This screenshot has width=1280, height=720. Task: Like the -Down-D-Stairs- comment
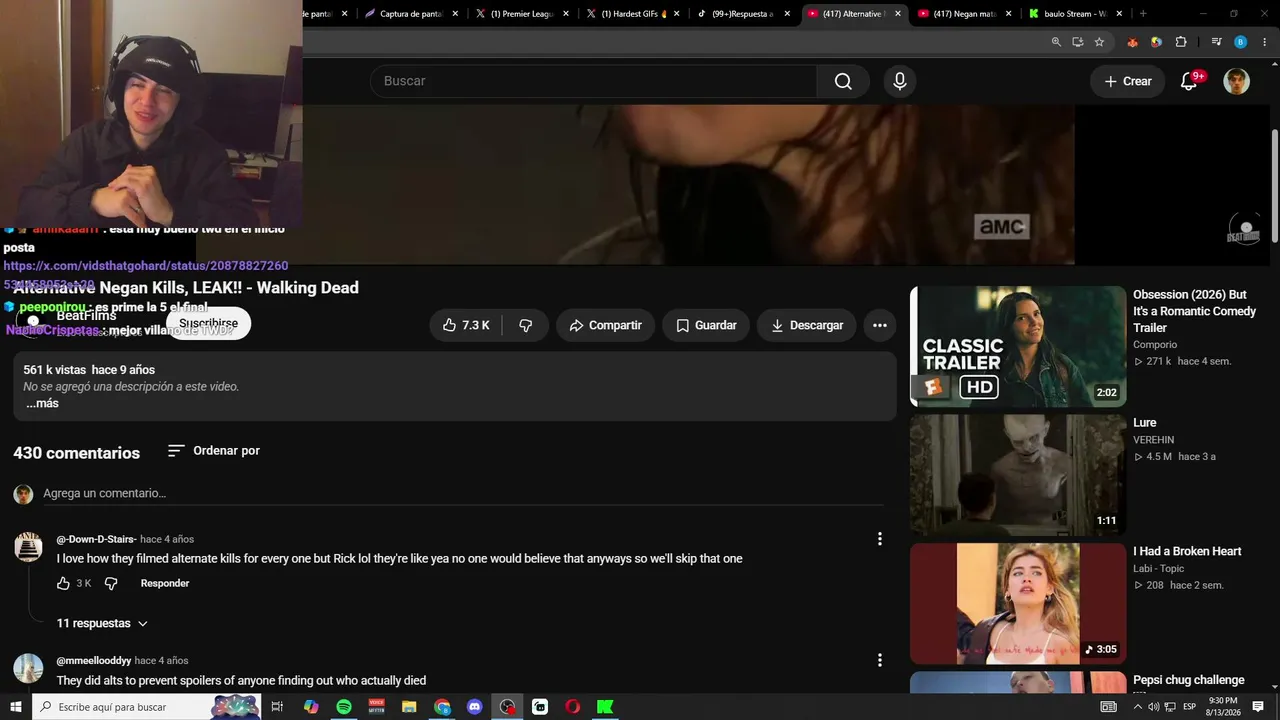point(63,583)
